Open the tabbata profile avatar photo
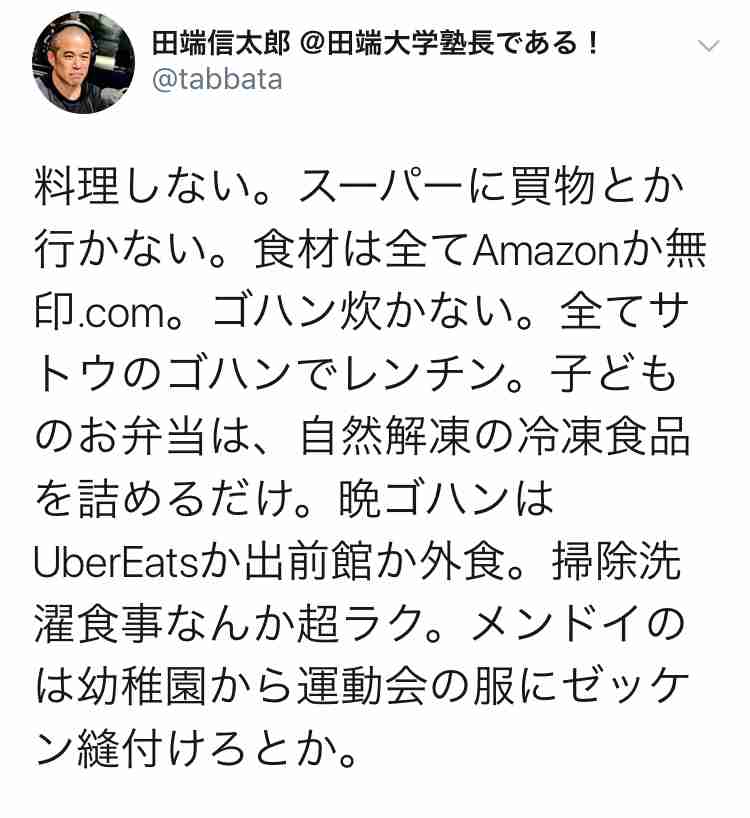Screen dimensions: 750x818 click(83, 63)
